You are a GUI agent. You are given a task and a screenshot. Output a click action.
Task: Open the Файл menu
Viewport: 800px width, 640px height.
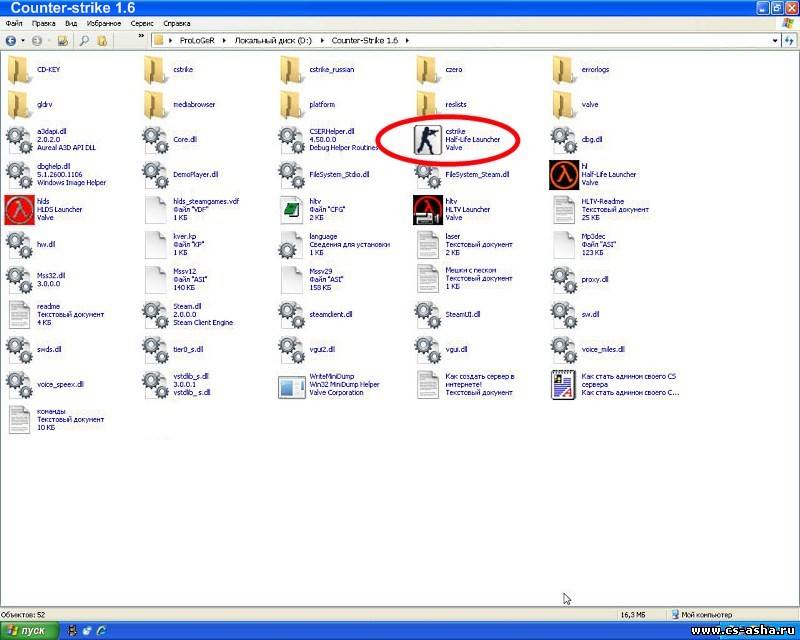pyautogui.click(x=14, y=22)
